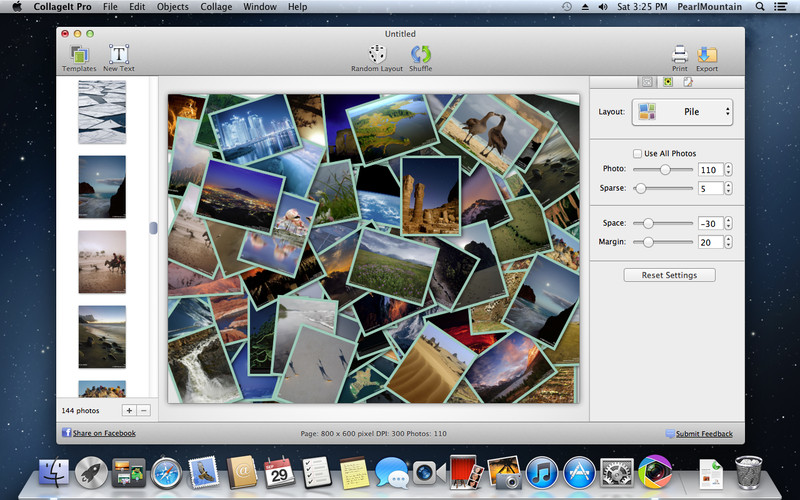Open the Collage menu

point(215,7)
